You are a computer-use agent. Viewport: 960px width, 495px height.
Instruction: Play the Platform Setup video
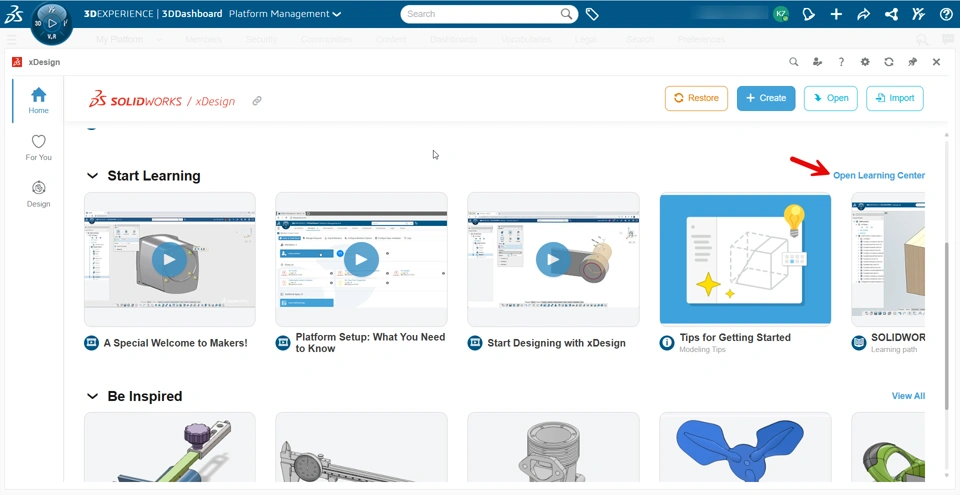[361, 259]
